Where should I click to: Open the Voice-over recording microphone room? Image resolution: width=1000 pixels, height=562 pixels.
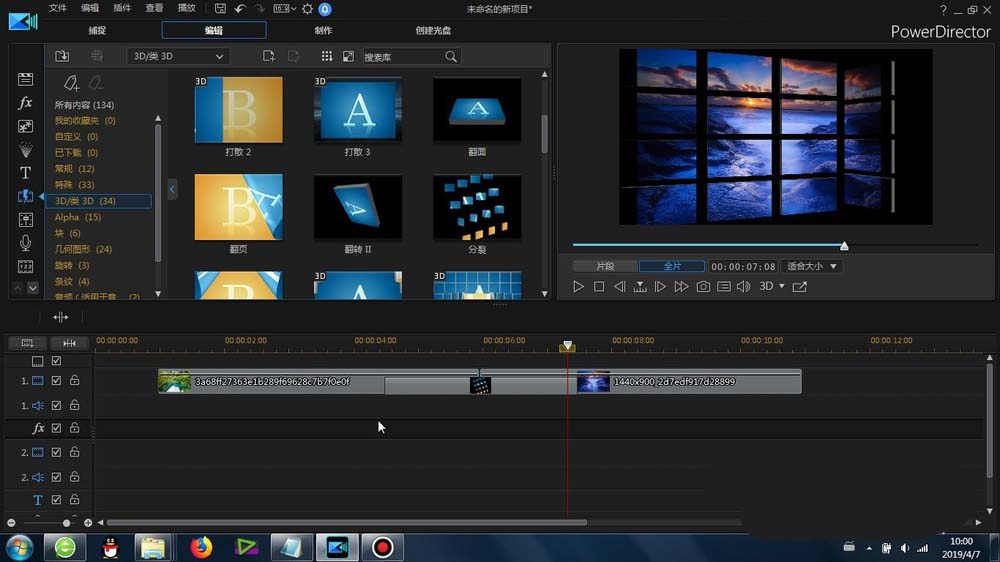[26, 243]
